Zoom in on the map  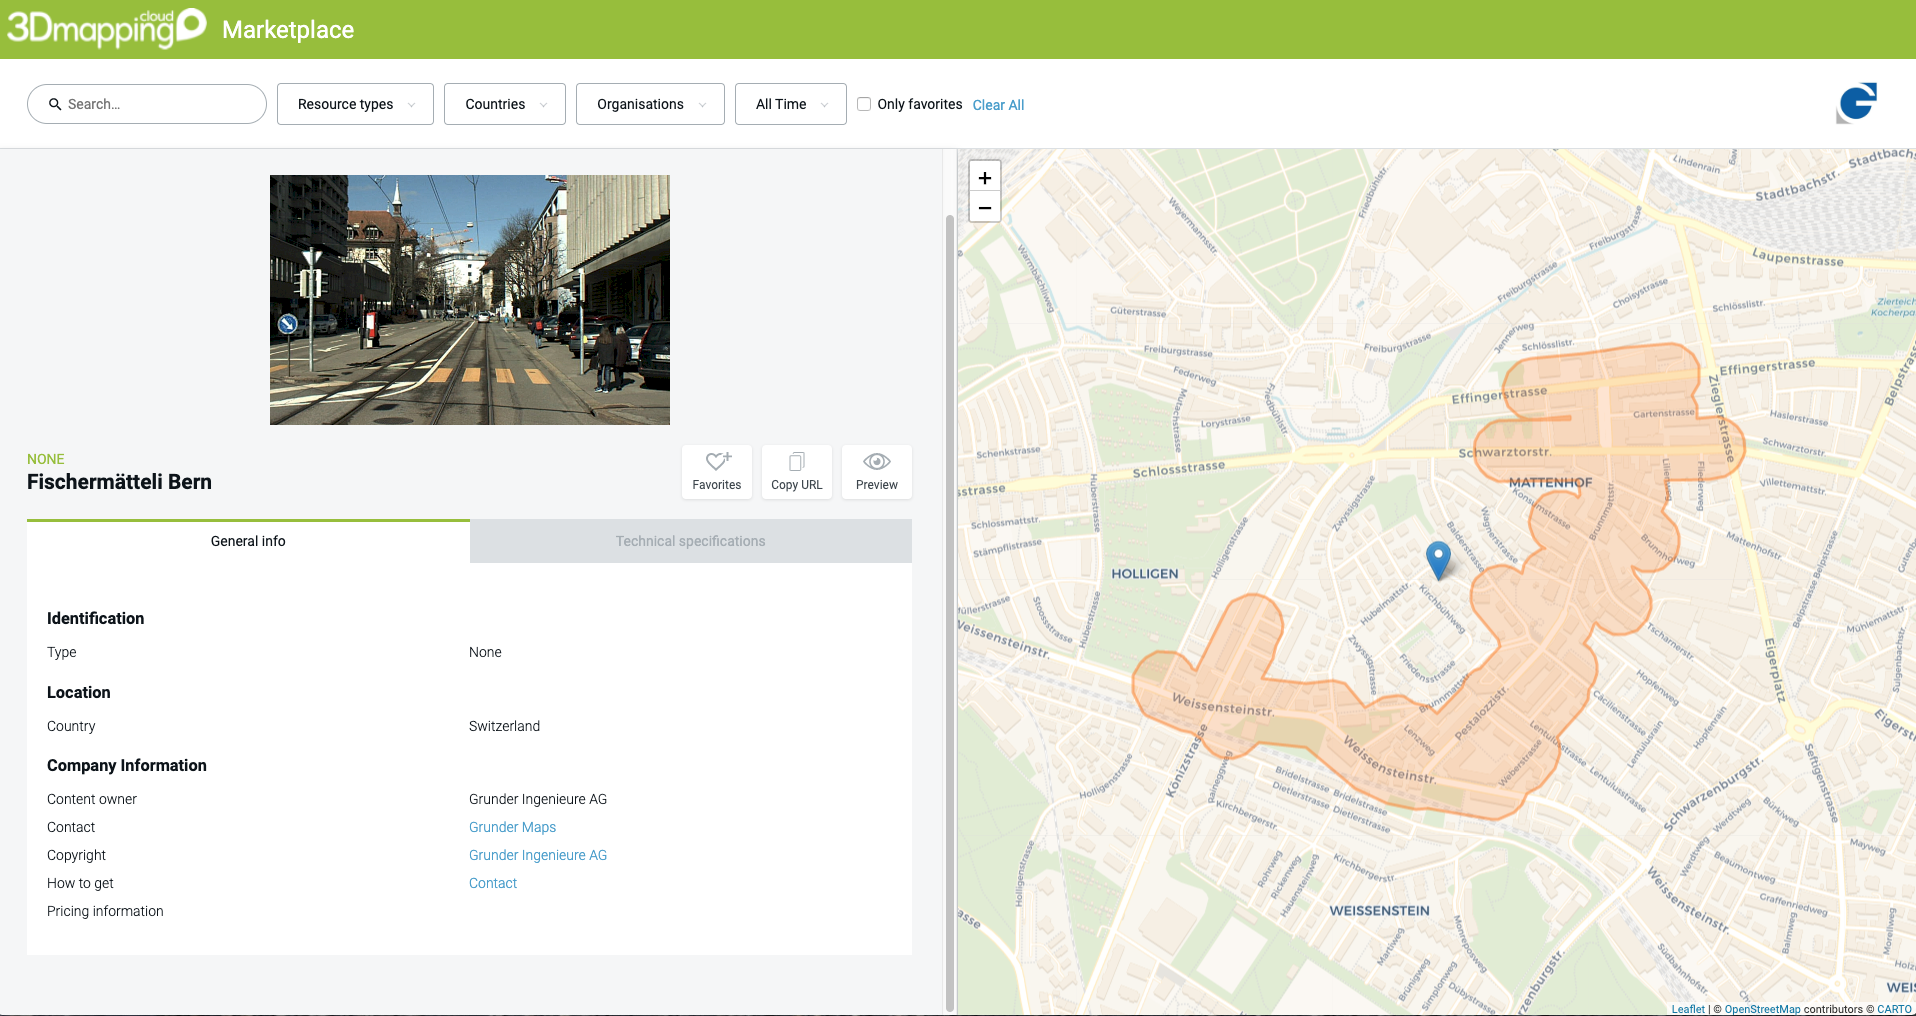tap(985, 177)
